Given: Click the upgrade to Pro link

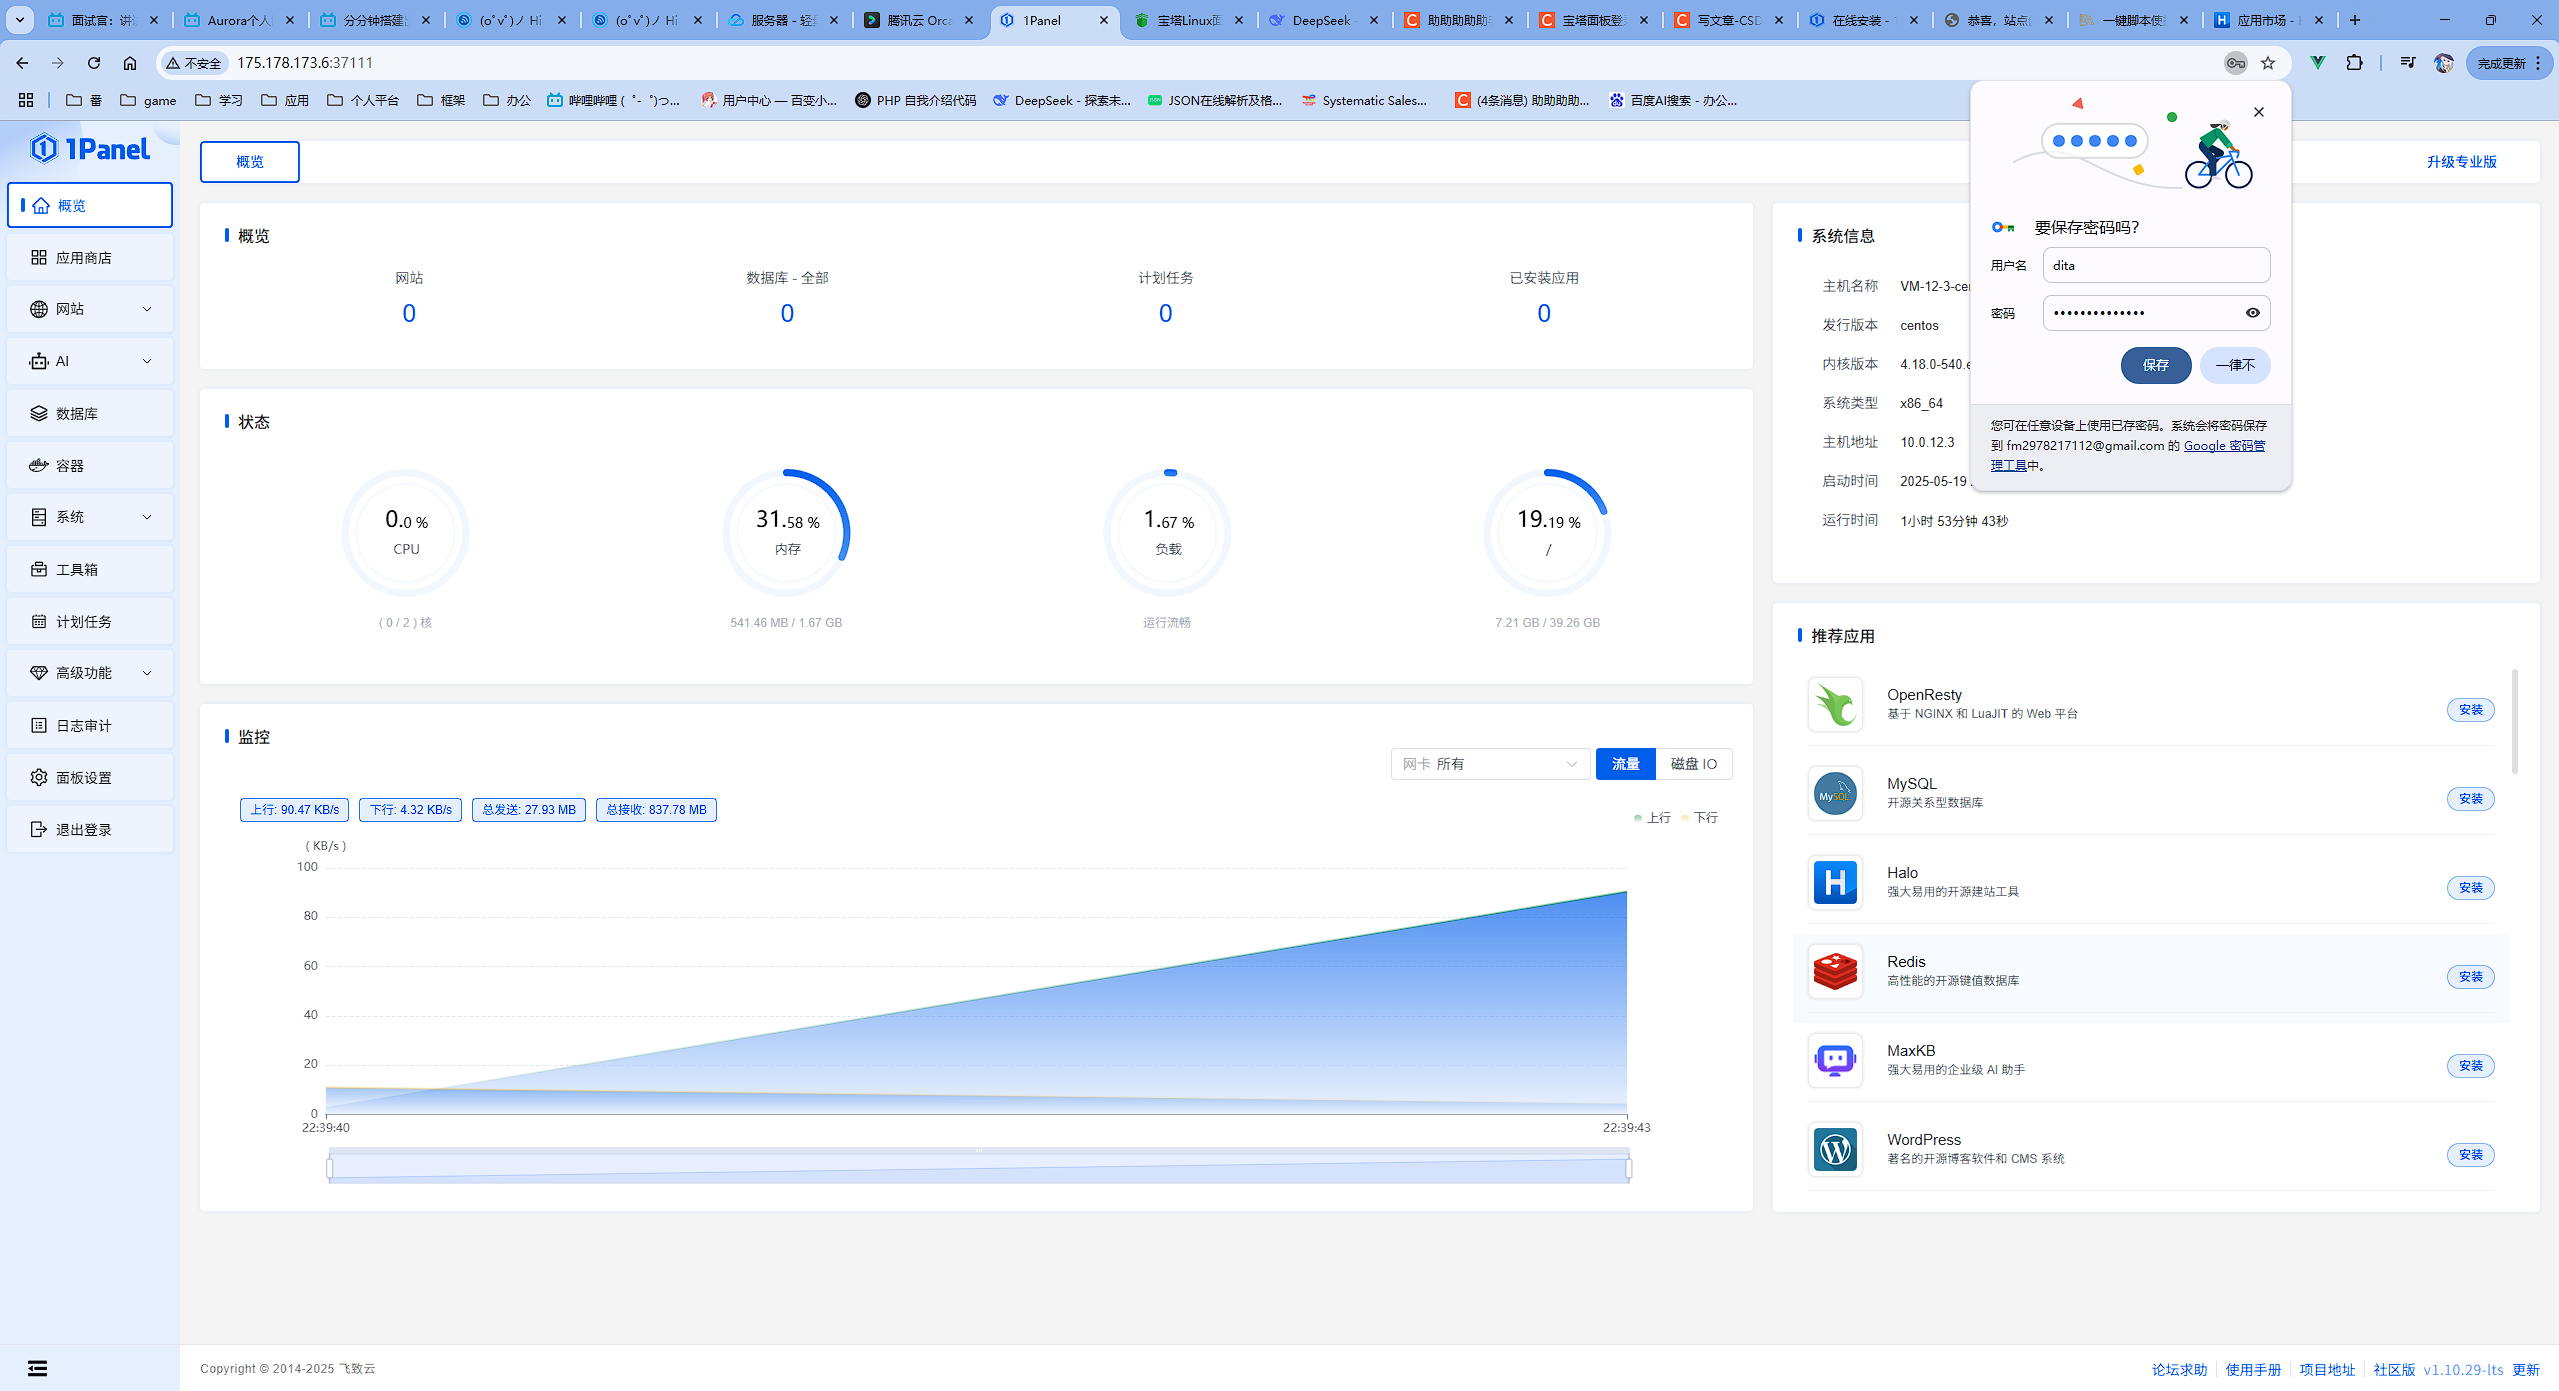Looking at the screenshot, I should pyautogui.click(x=2461, y=162).
